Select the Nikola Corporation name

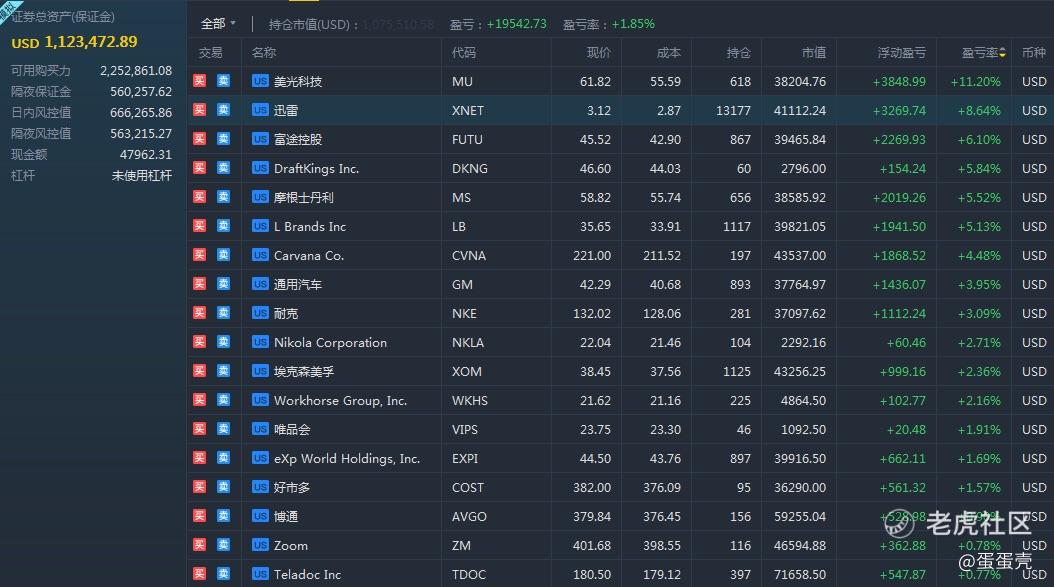pyautogui.click(x=330, y=342)
